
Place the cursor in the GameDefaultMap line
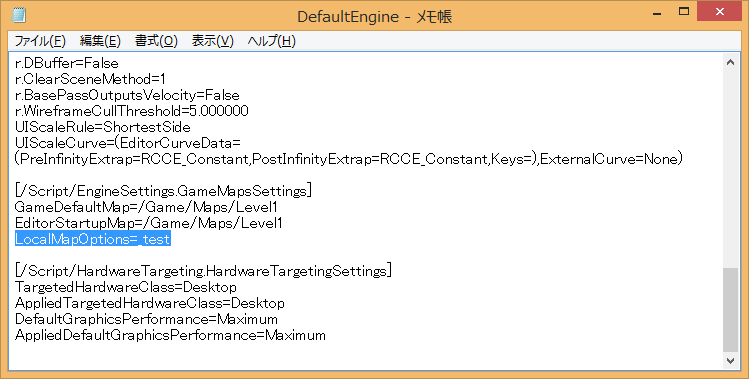(x=146, y=207)
